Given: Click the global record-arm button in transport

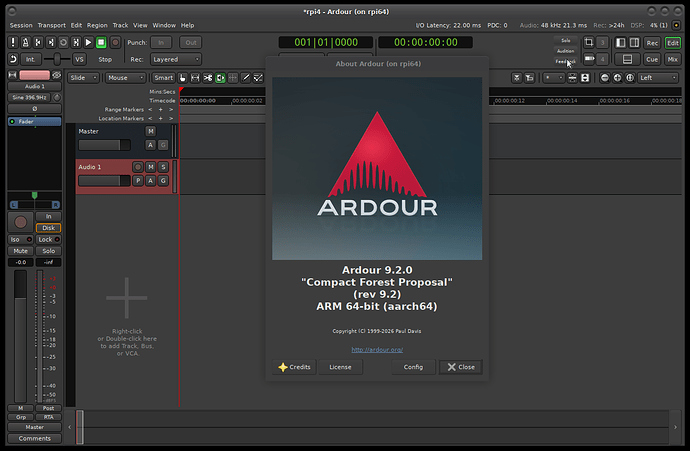Looking at the screenshot, I should click(115, 43).
